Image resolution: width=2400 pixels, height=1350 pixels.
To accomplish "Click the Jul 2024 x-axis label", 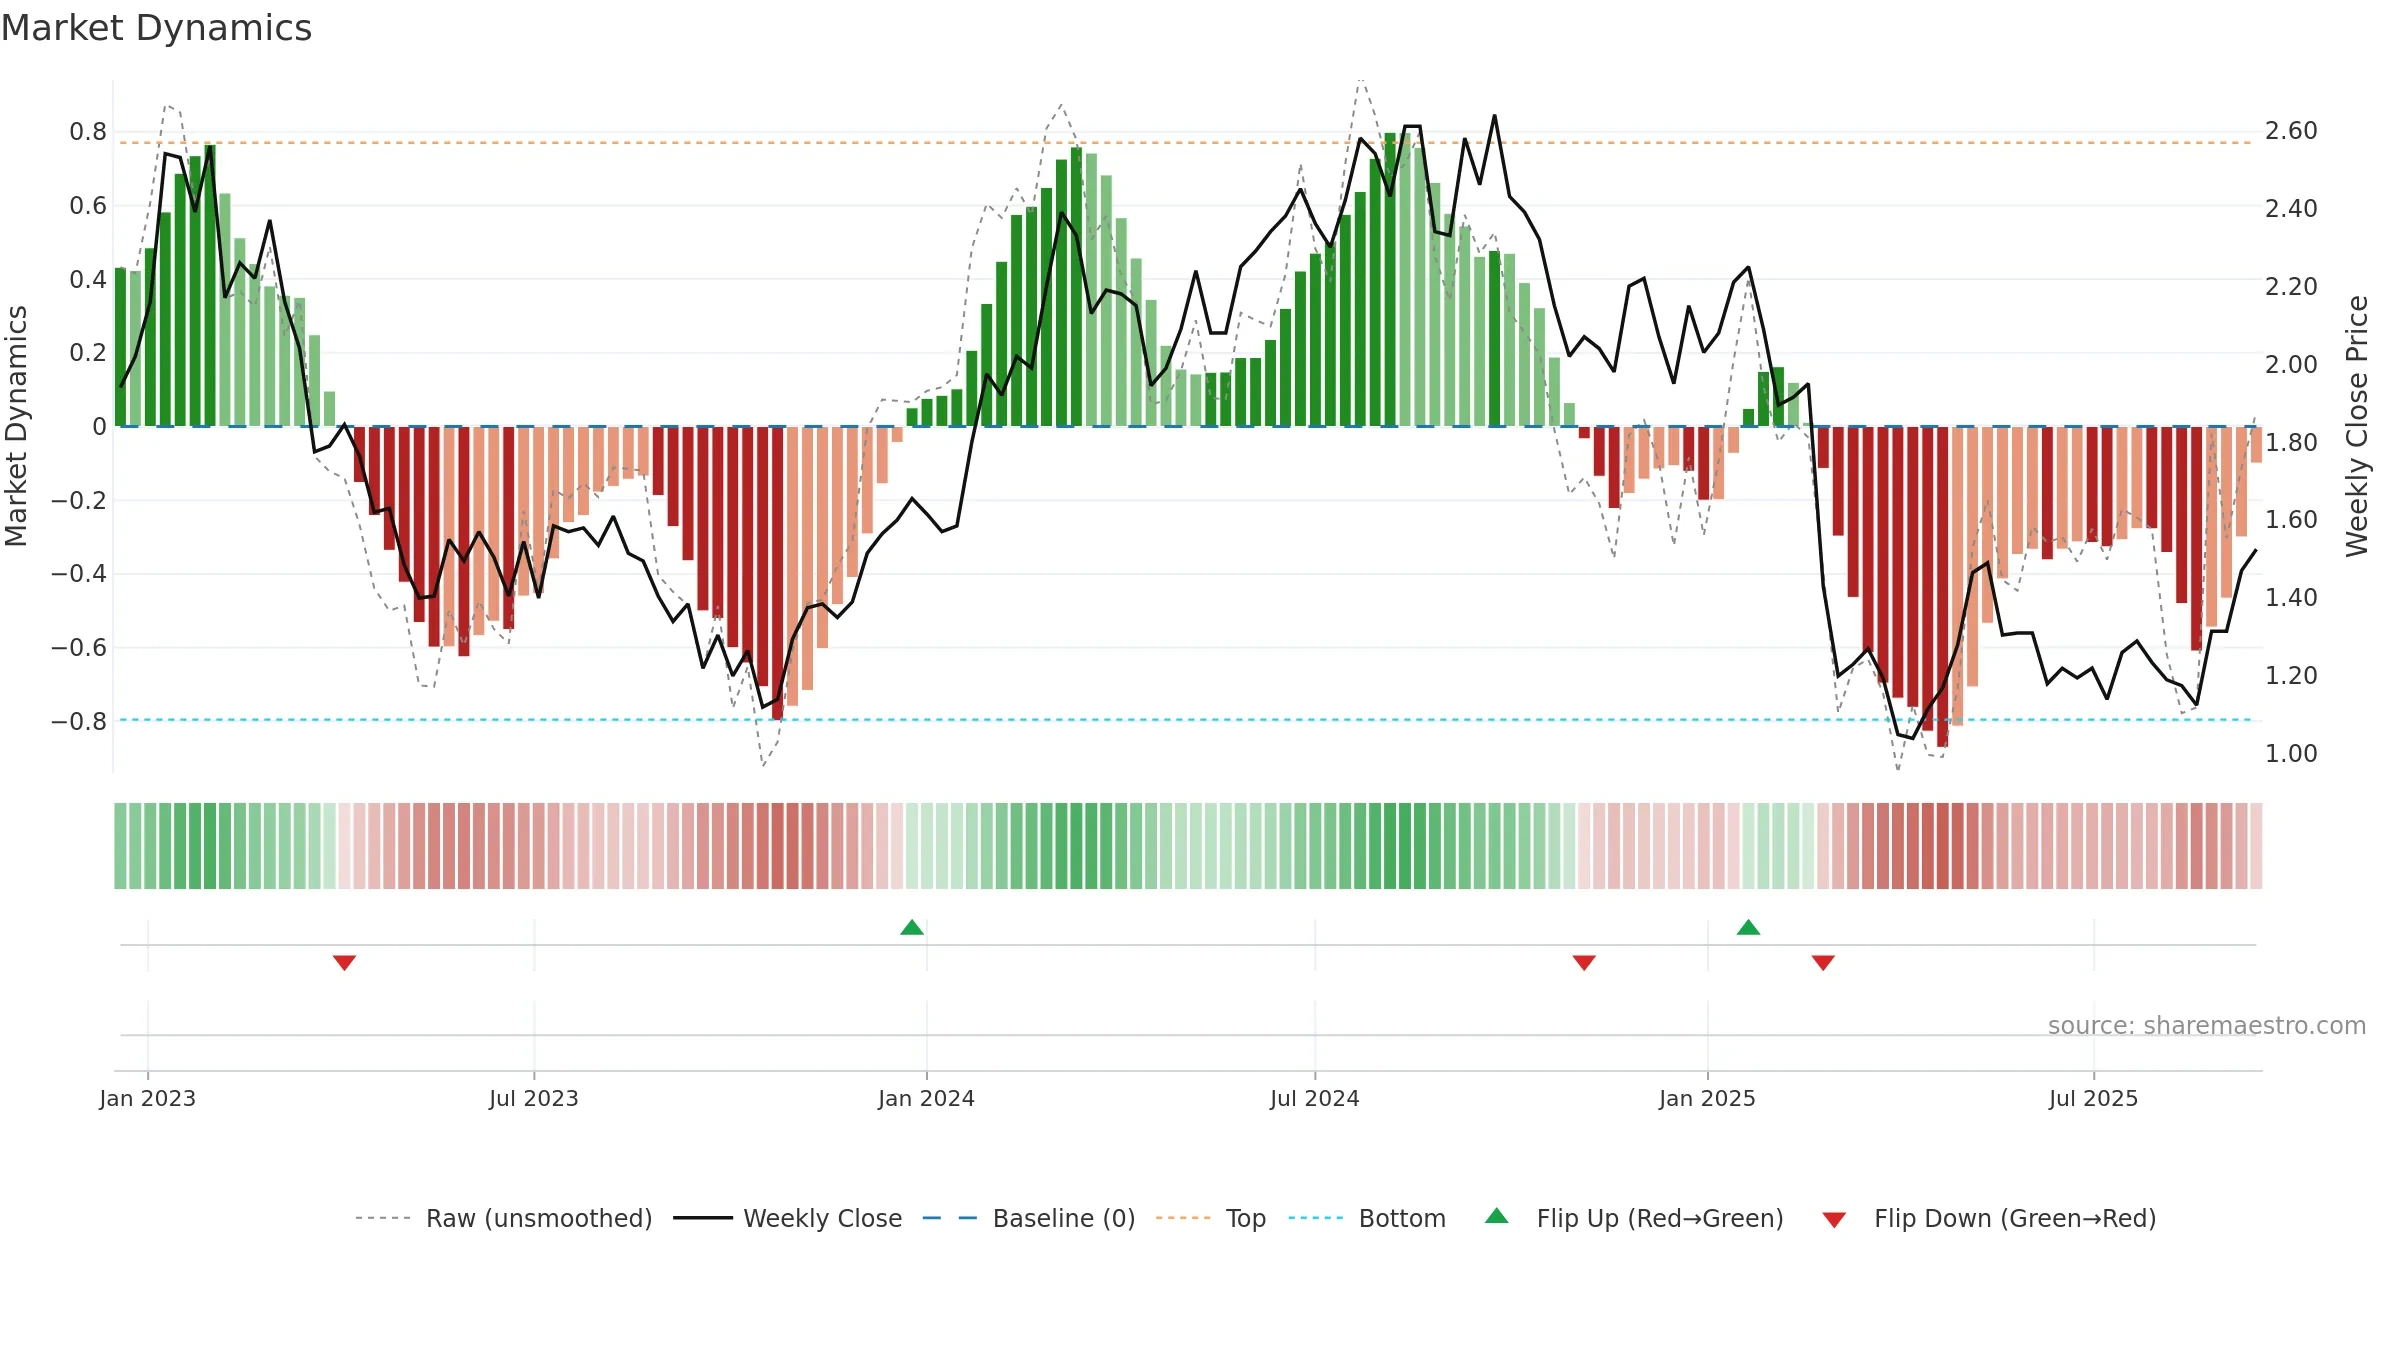I will coord(1315,1098).
